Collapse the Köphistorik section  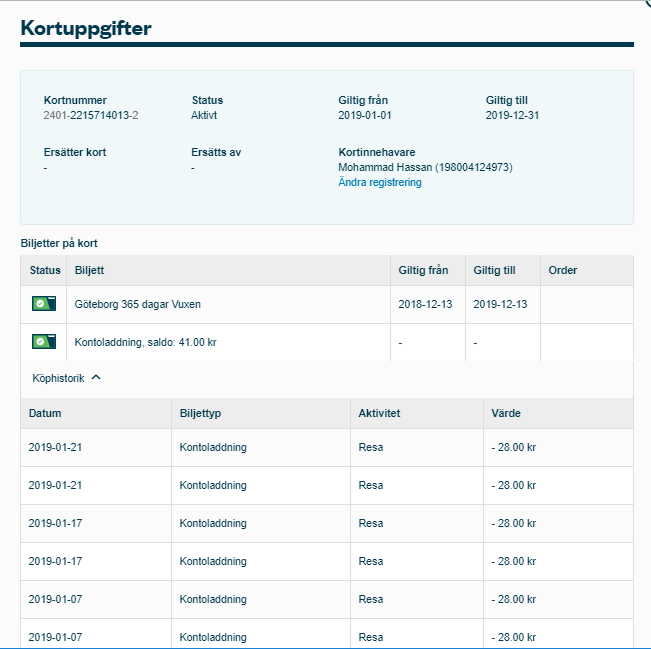tap(67, 378)
